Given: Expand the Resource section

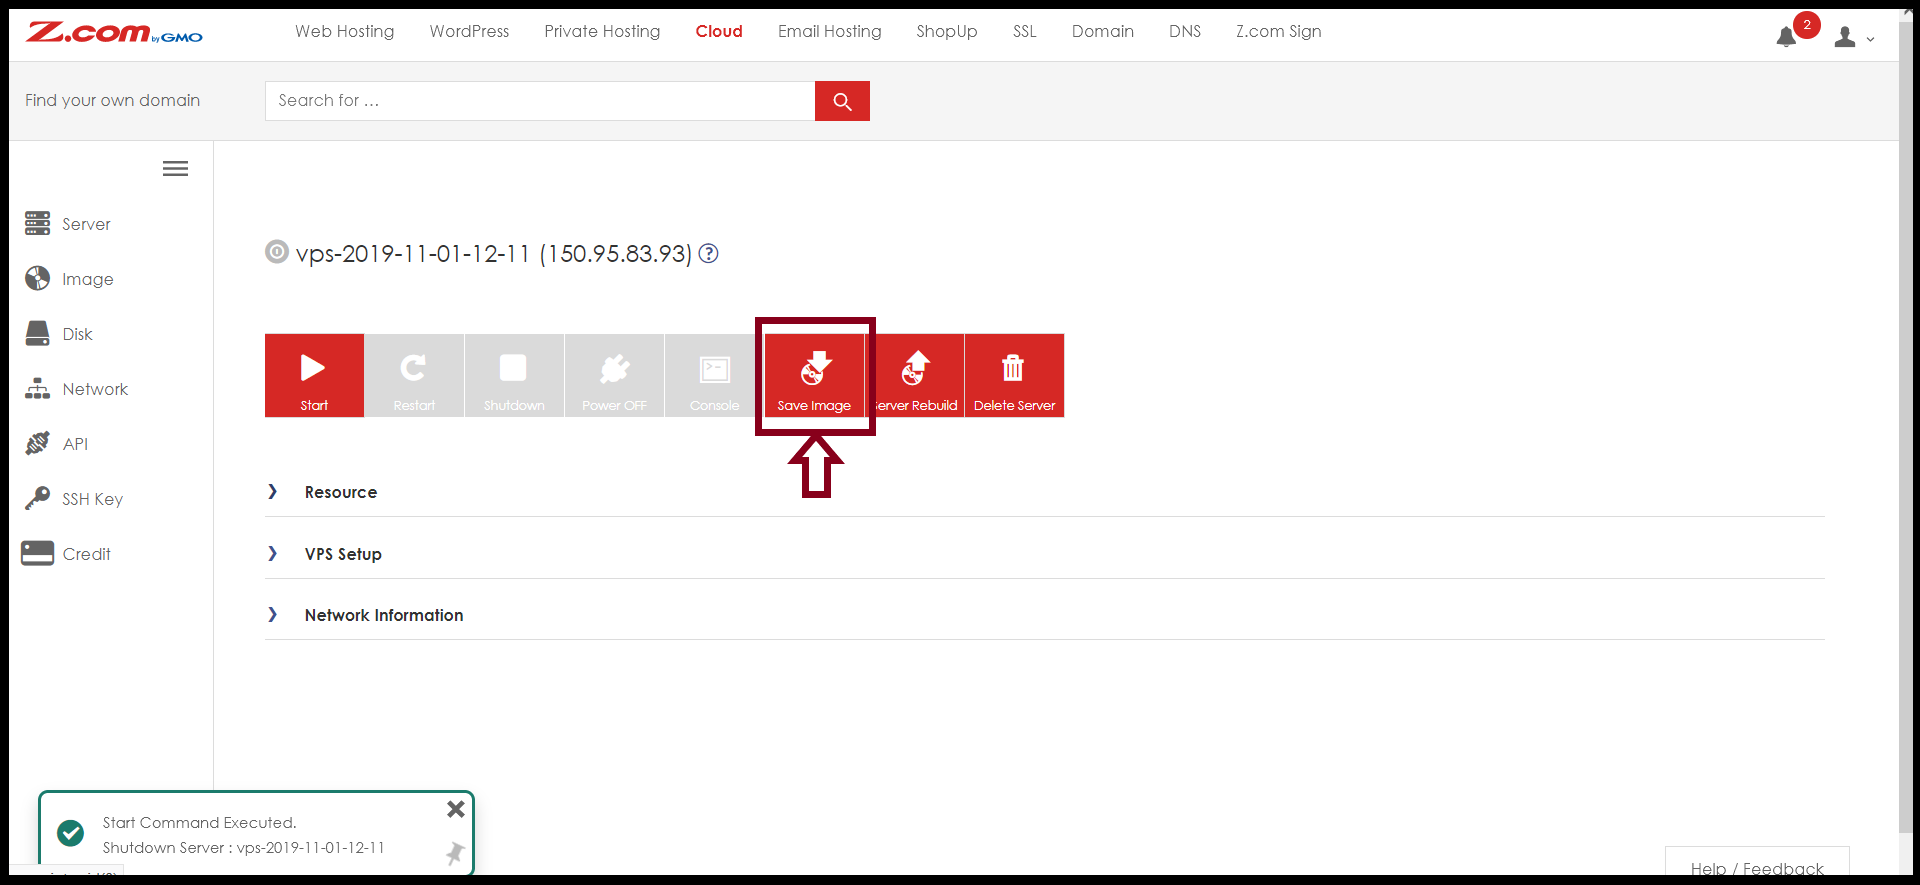Looking at the screenshot, I should (x=1045, y=492).
